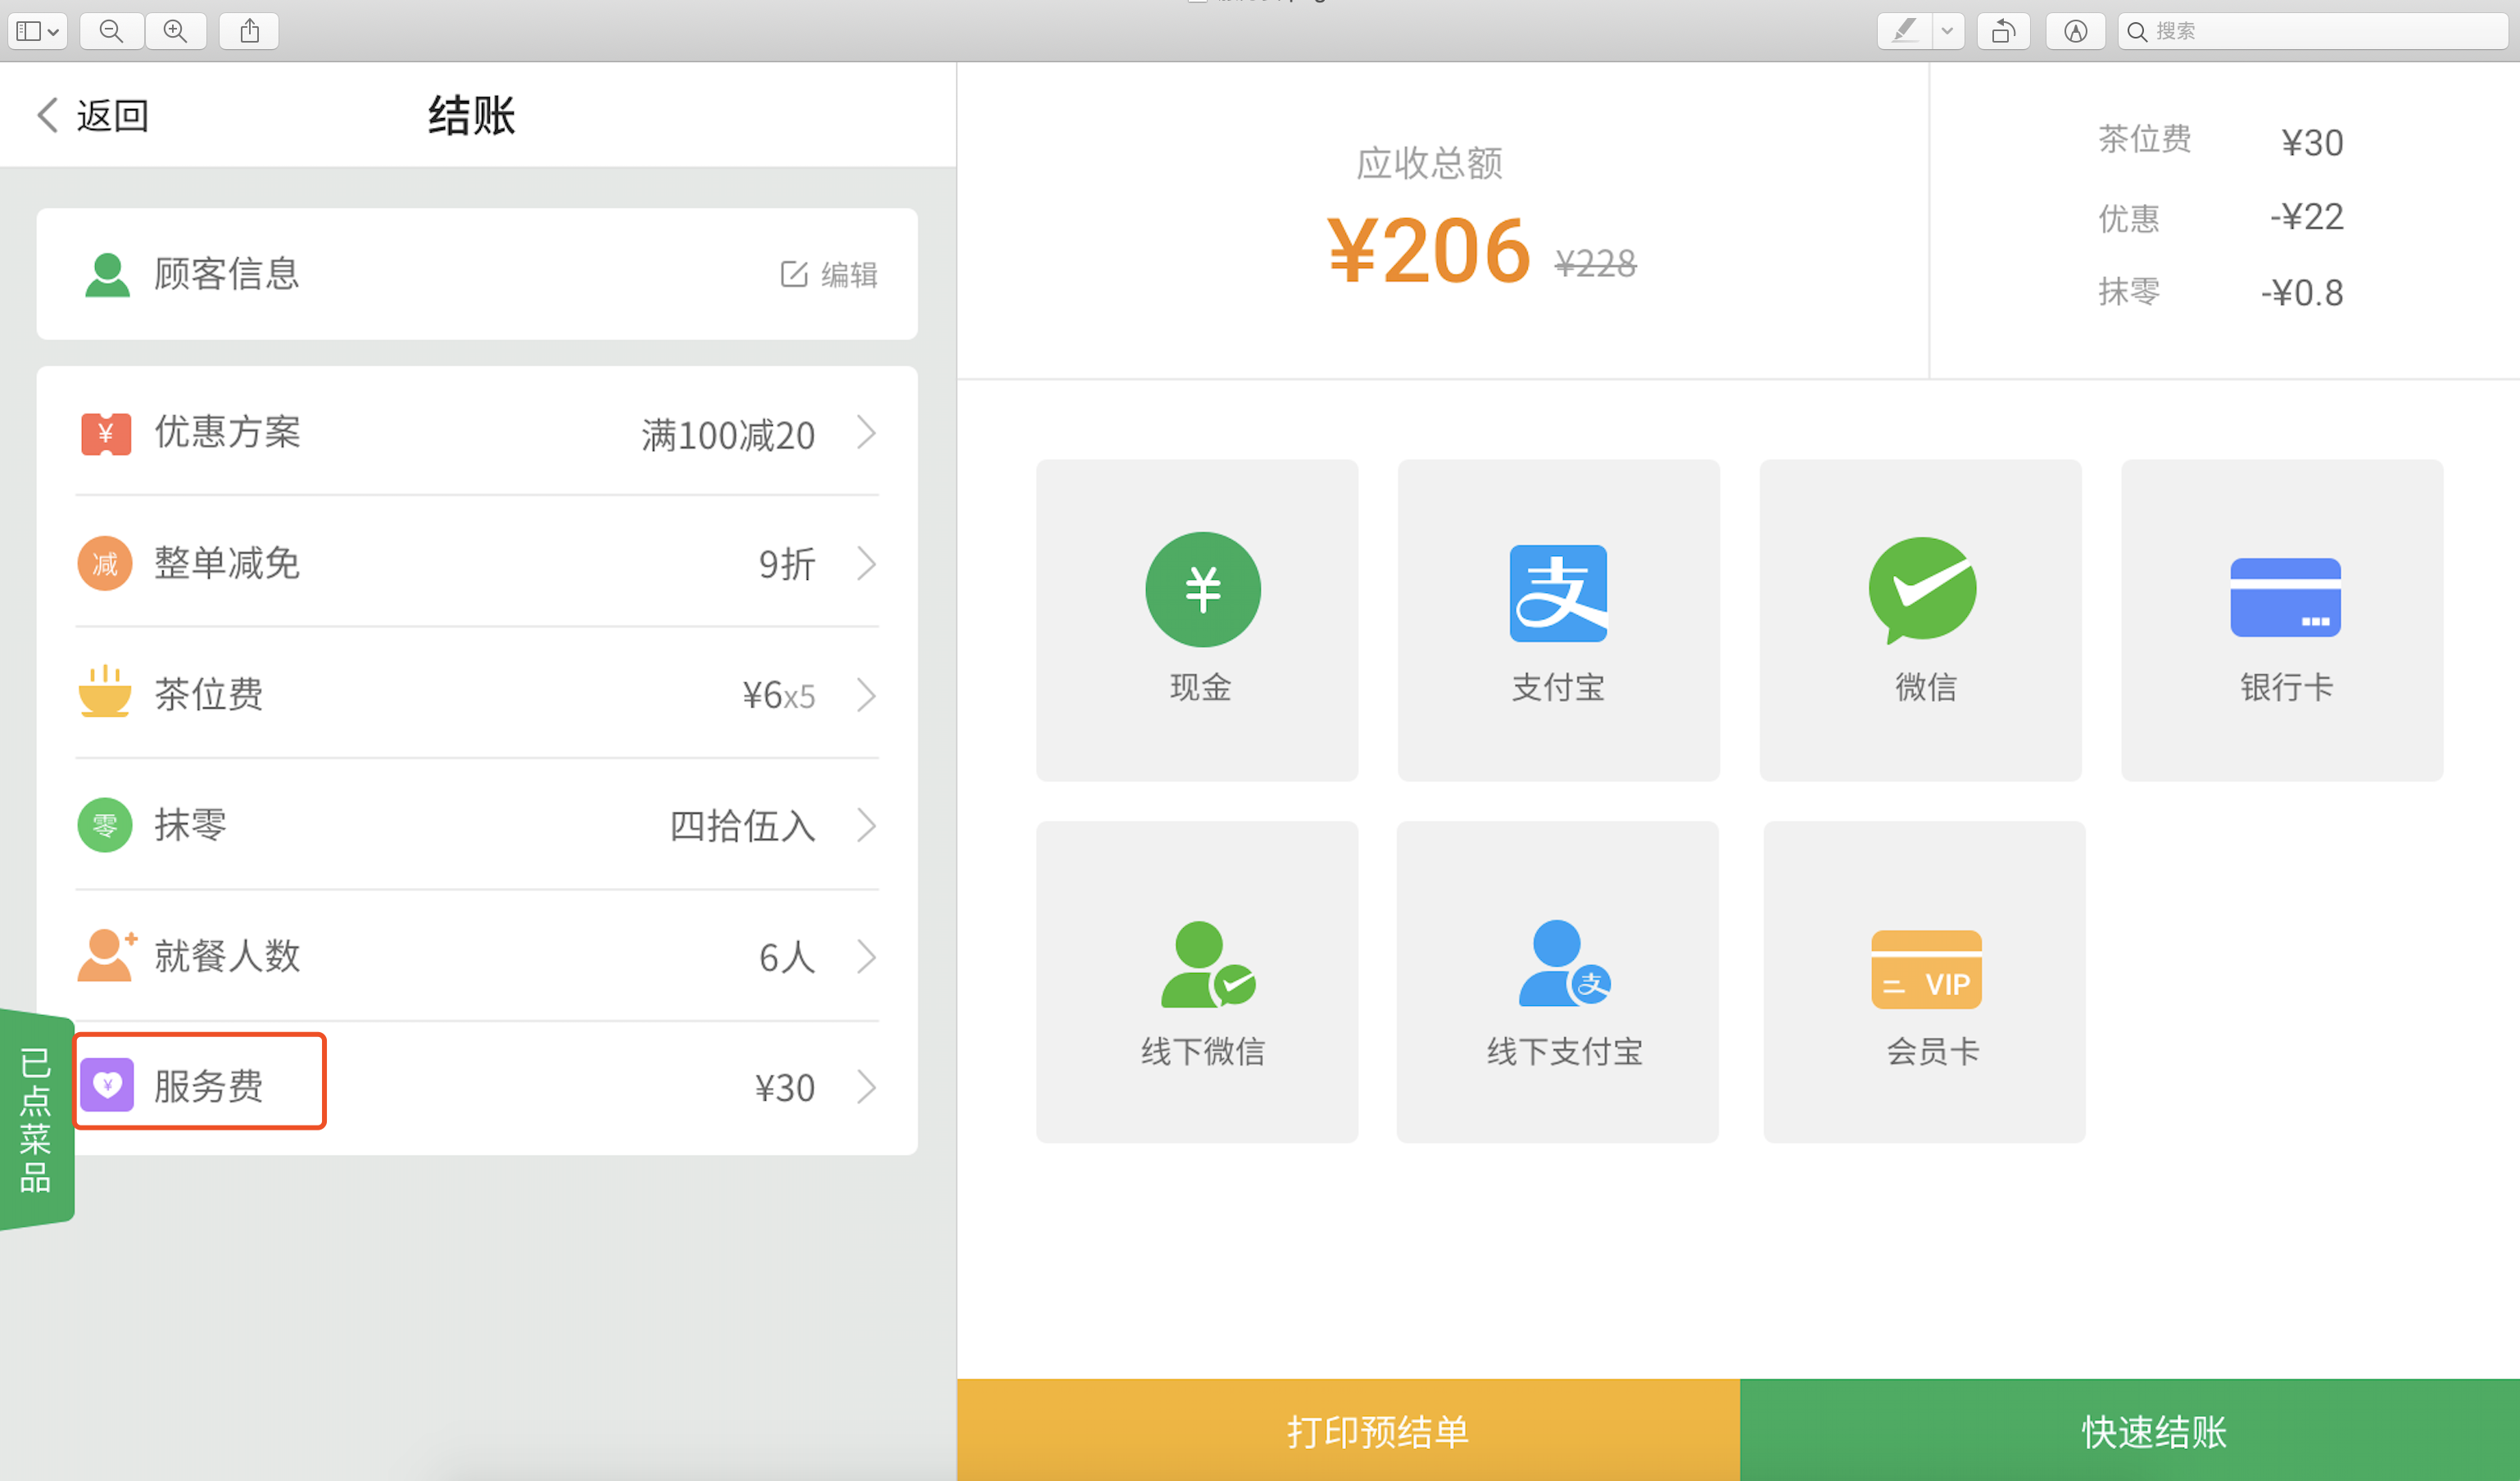This screenshot has width=2520, height=1481.
Task: Choose 会员卡 VIP card payment
Action: tap(1925, 982)
